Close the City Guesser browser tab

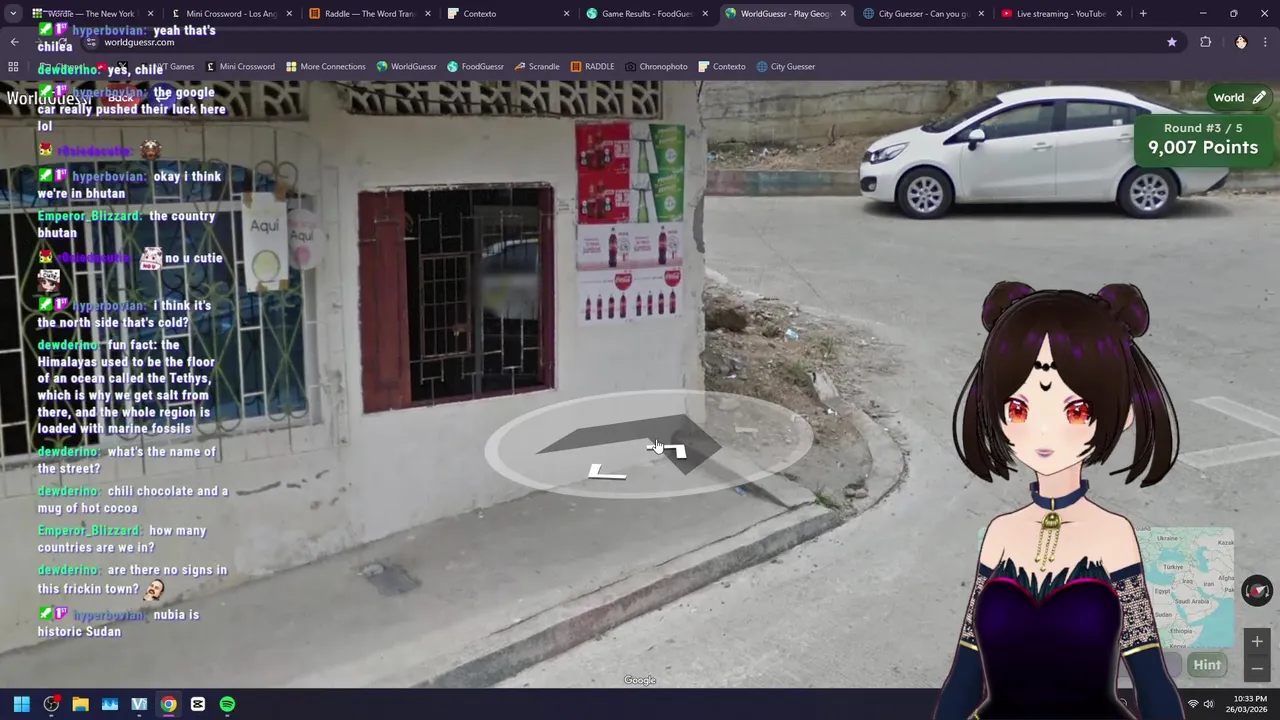click(980, 14)
